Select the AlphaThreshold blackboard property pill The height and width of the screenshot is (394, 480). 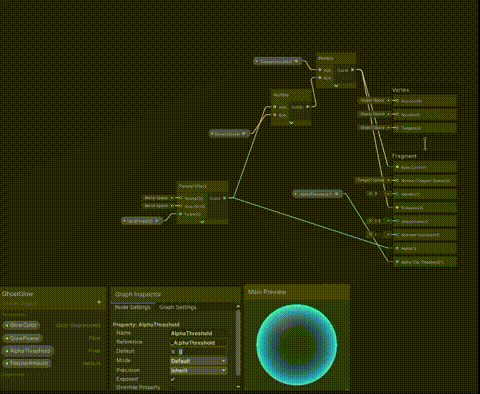point(28,351)
